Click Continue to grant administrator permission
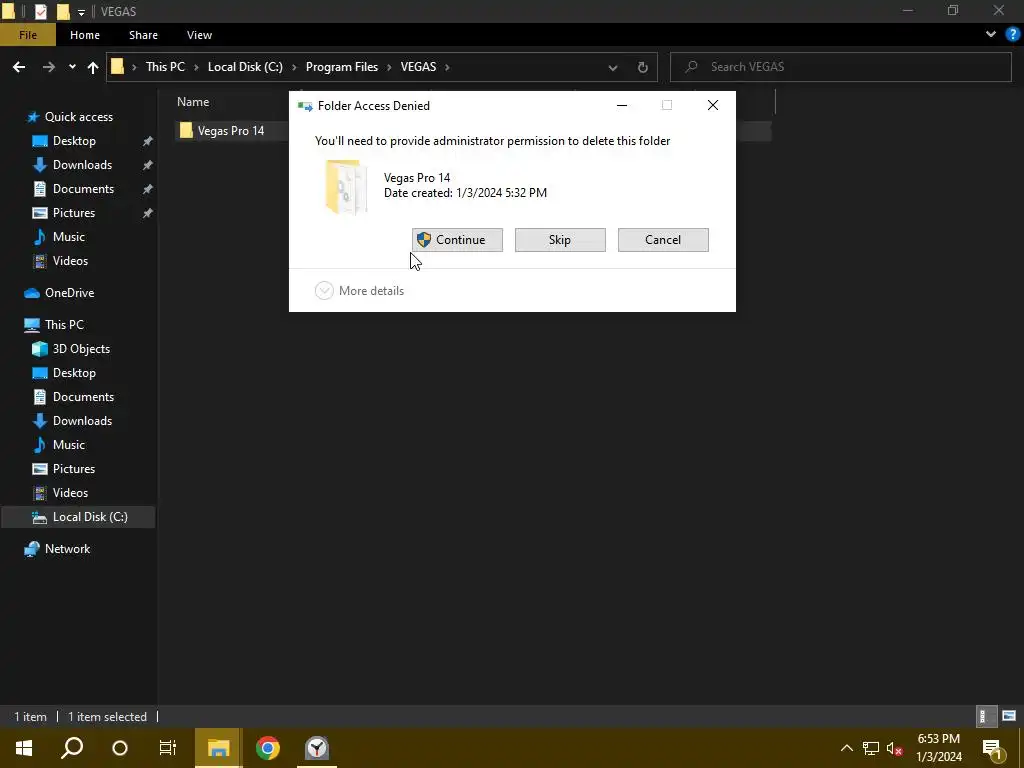The image size is (1024, 768). [x=457, y=240]
